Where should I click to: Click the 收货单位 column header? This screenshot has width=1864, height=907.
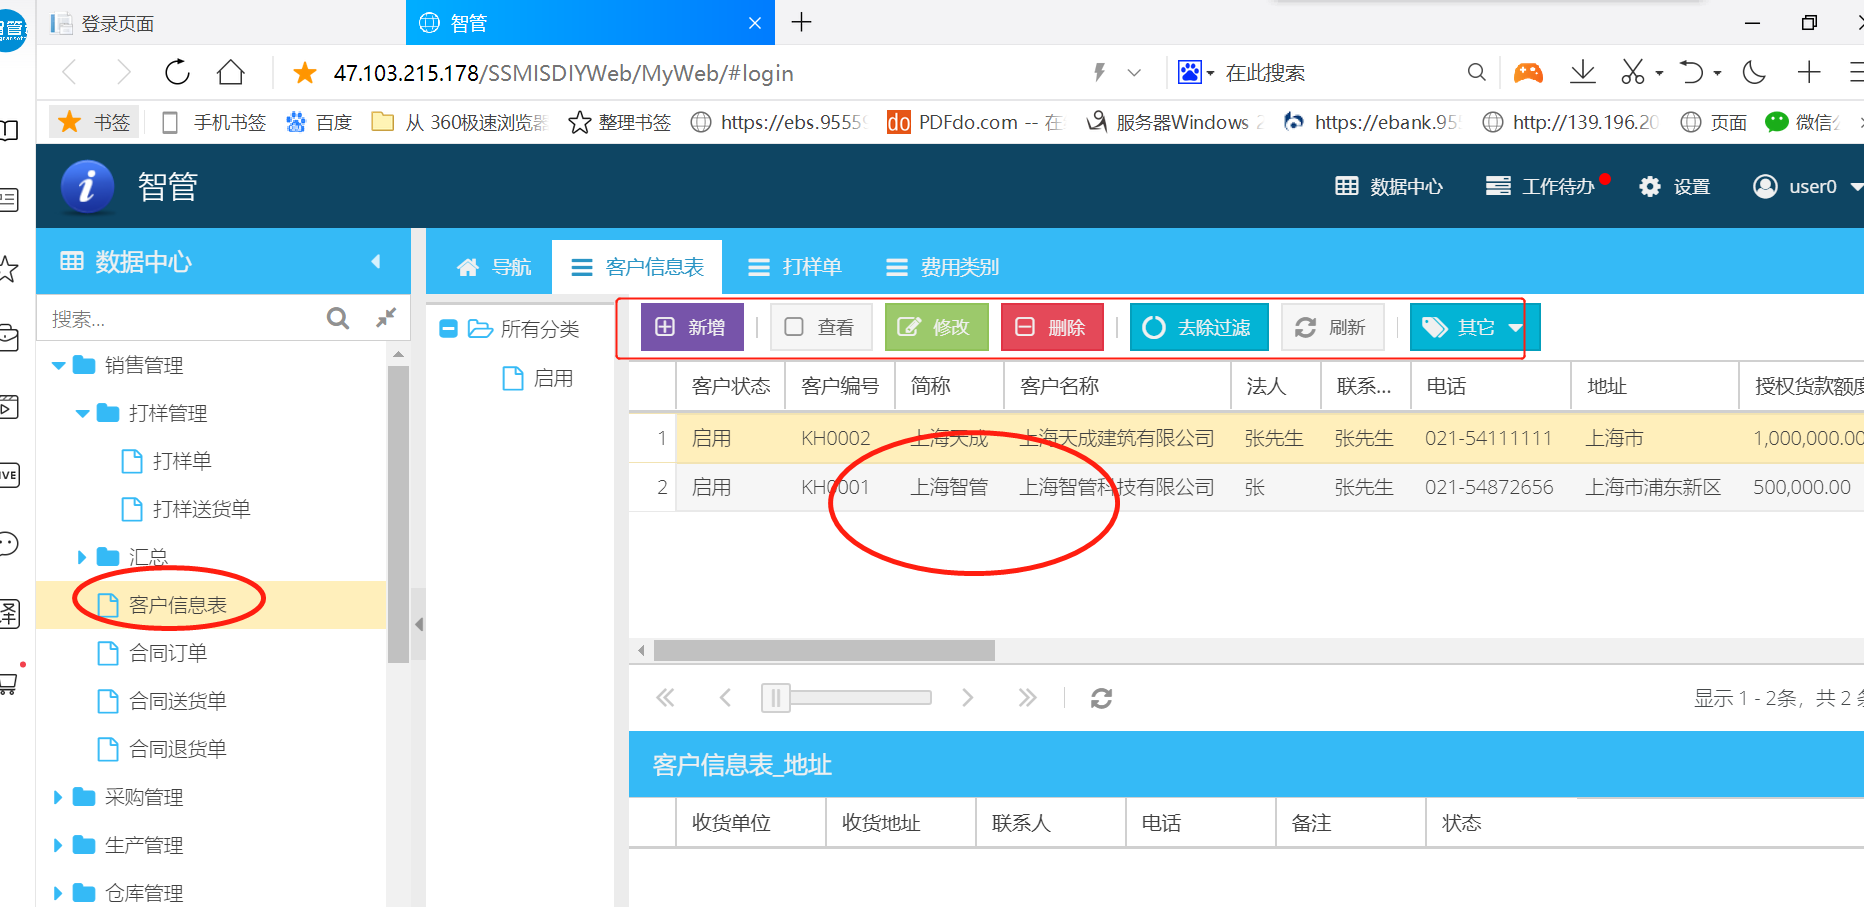(x=751, y=822)
